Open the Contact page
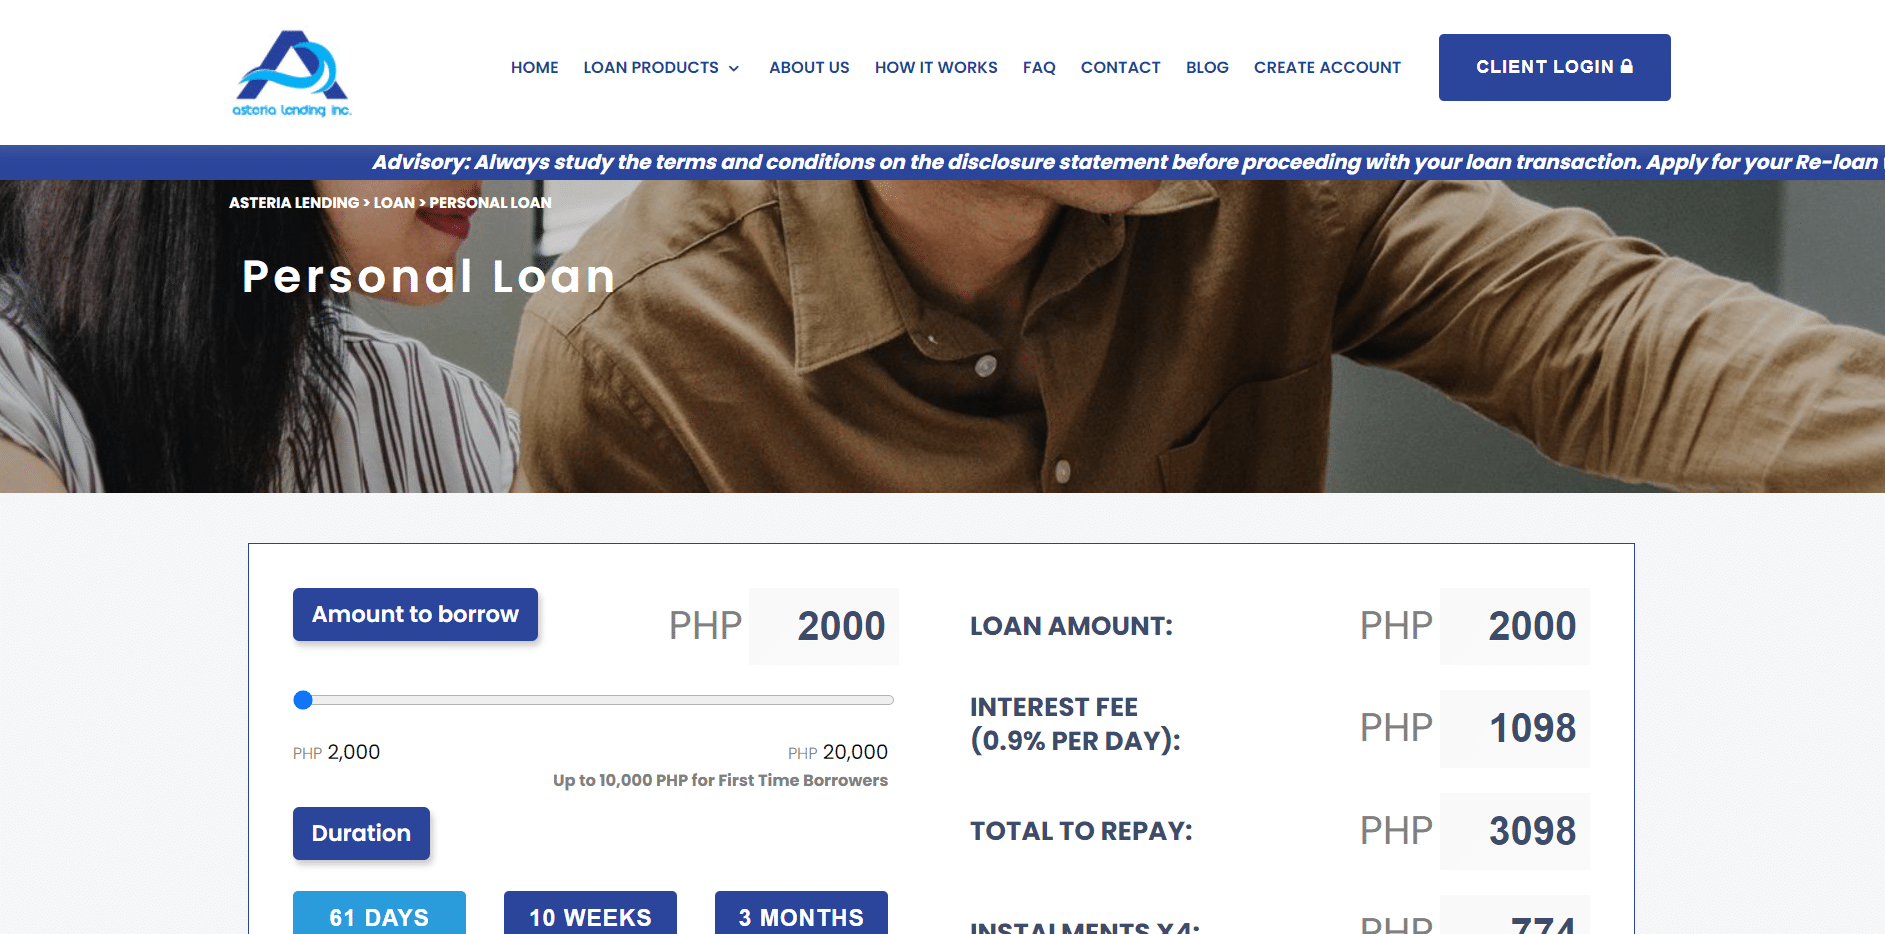Viewport: 1885px width, 934px height. pyautogui.click(x=1120, y=67)
